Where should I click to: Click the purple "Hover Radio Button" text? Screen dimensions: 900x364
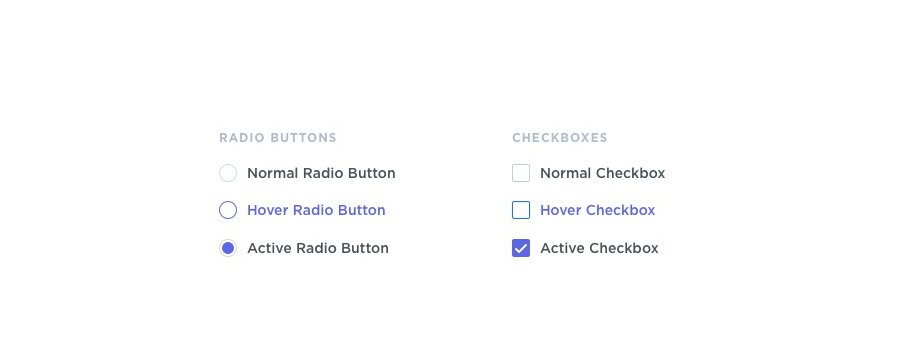[x=316, y=210]
